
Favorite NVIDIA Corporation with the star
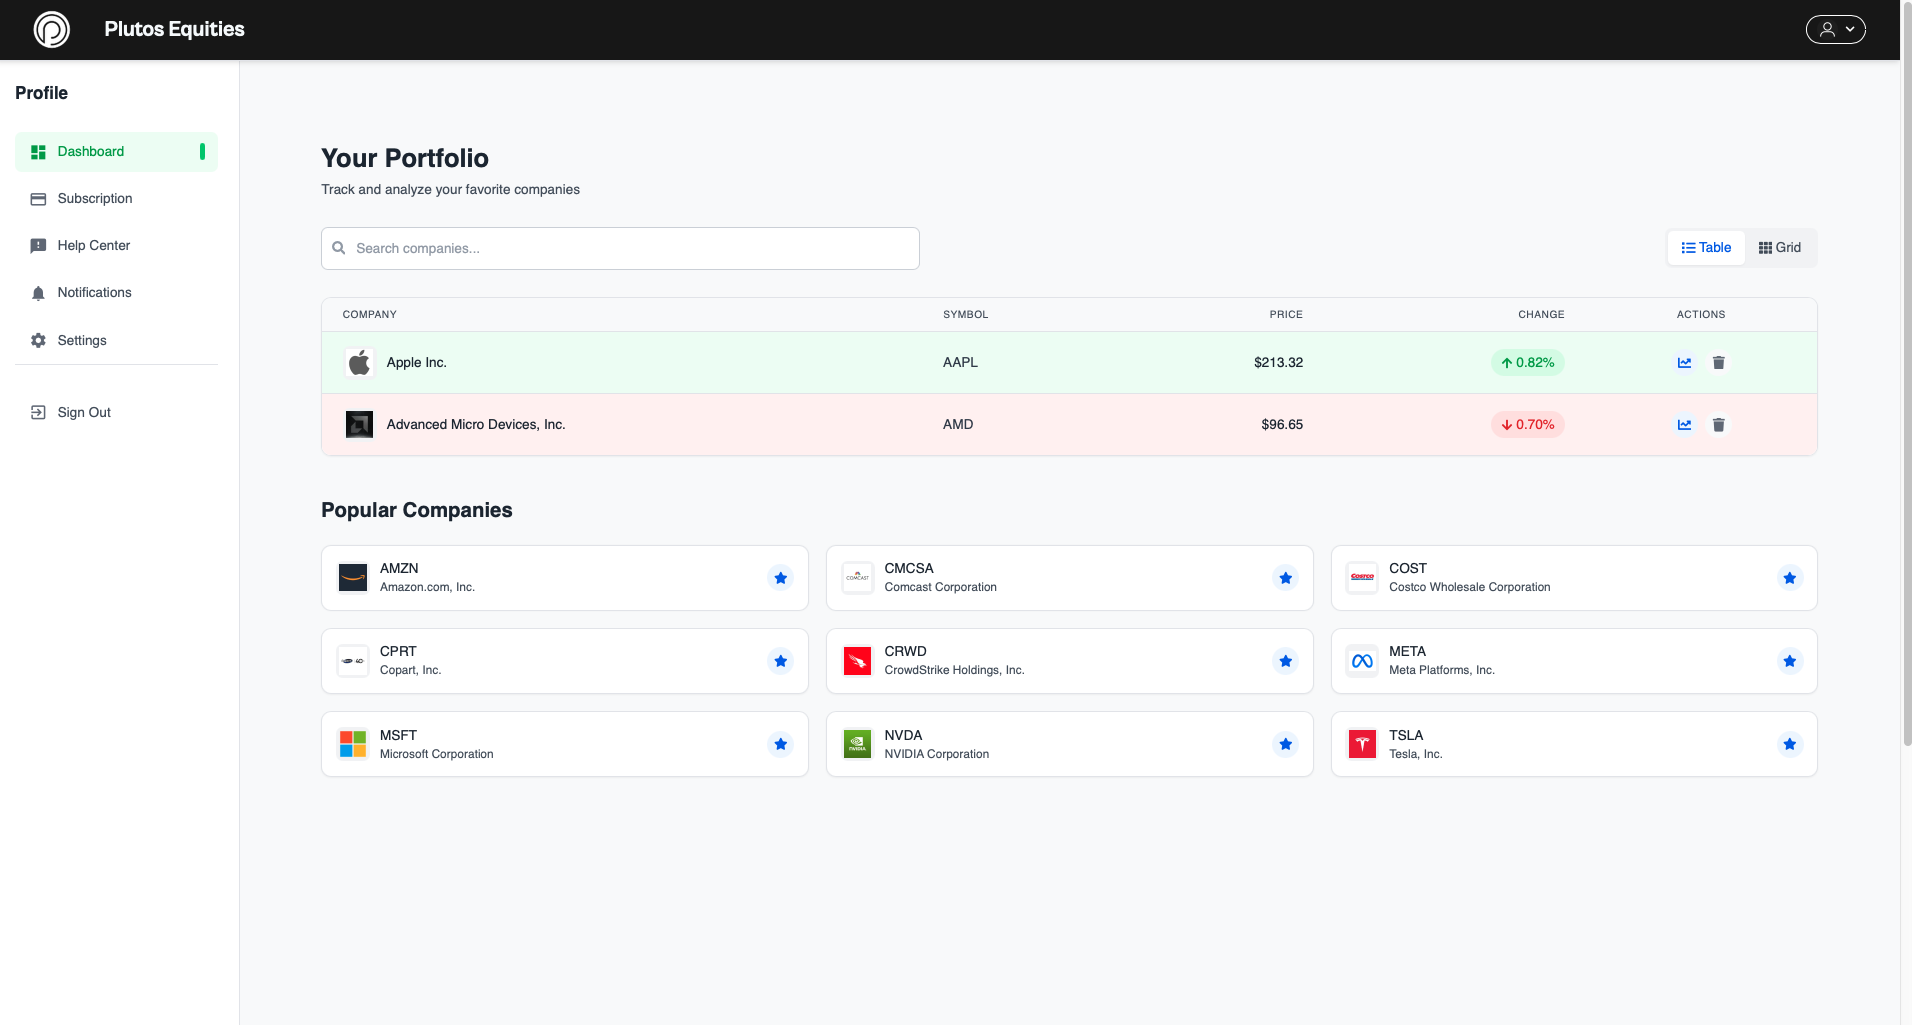pos(1284,744)
